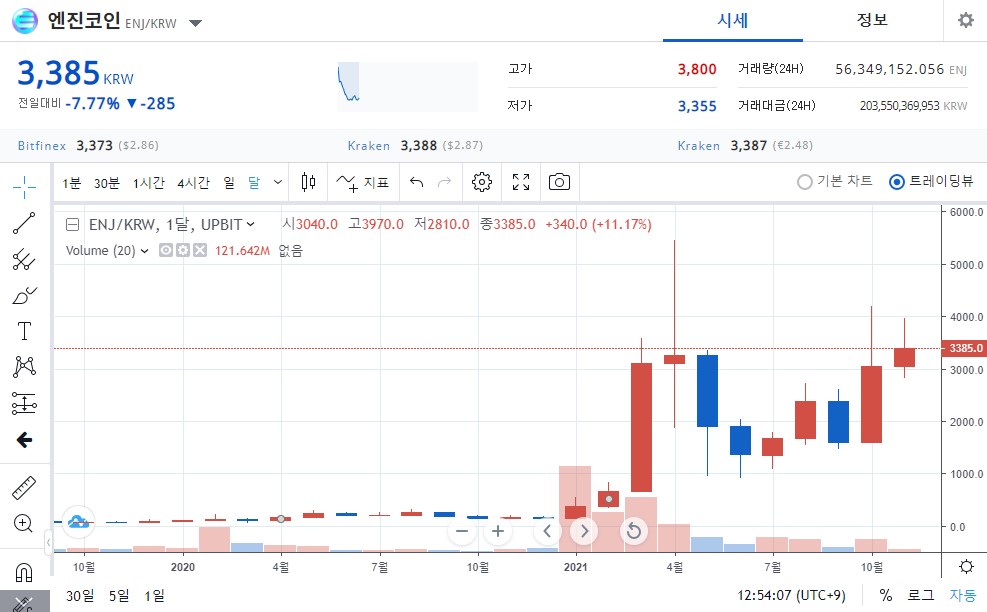This screenshot has width=987, height=612.
Task: Switch to the 정보 tab
Action: tap(872, 21)
